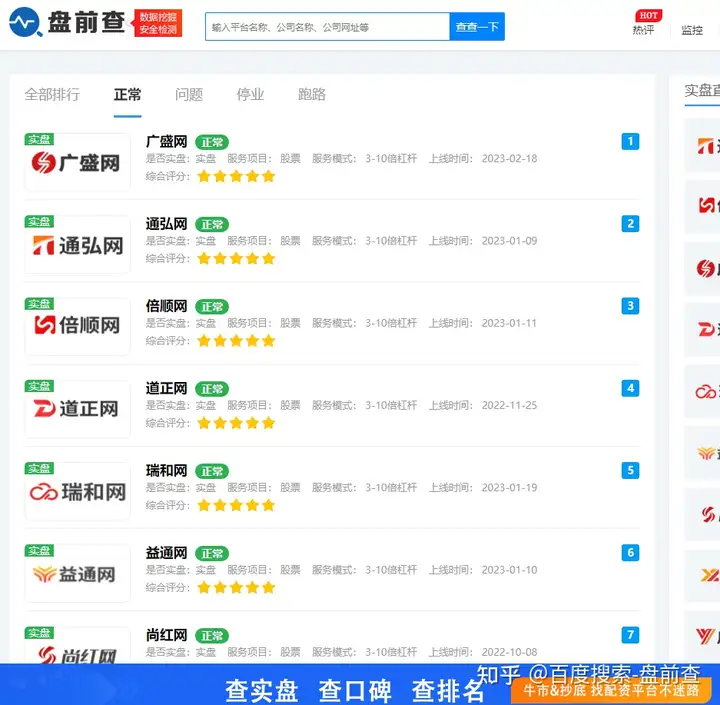The image size is (720, 705).
Task: Open the 通弘网 logo thumbnail
Action: pyautogui.click(x=77, y=244)
